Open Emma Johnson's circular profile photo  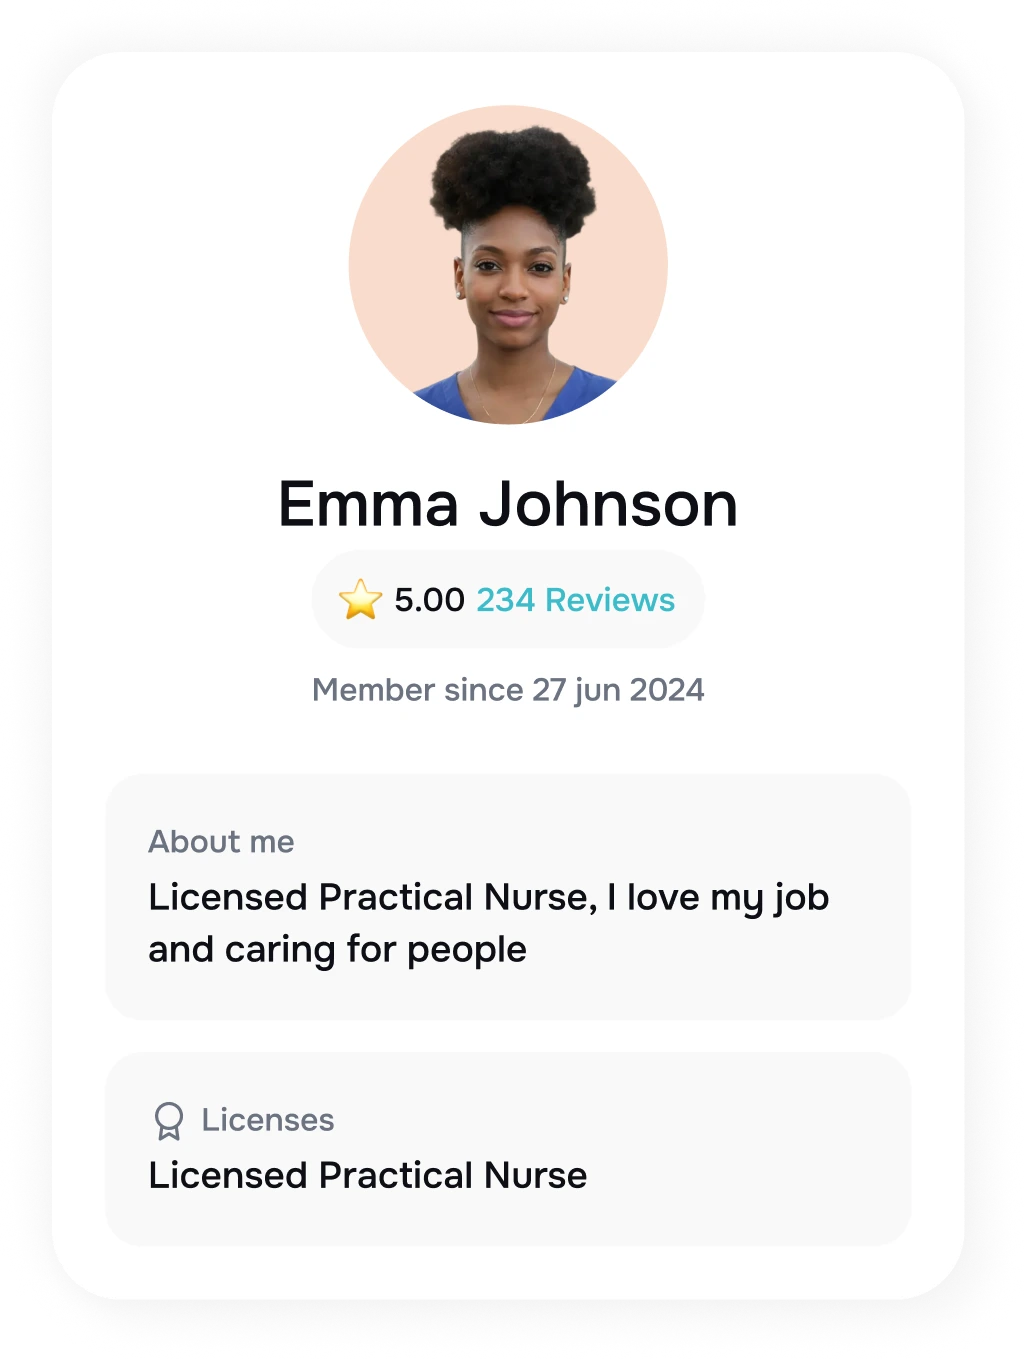tap(508, 265)
